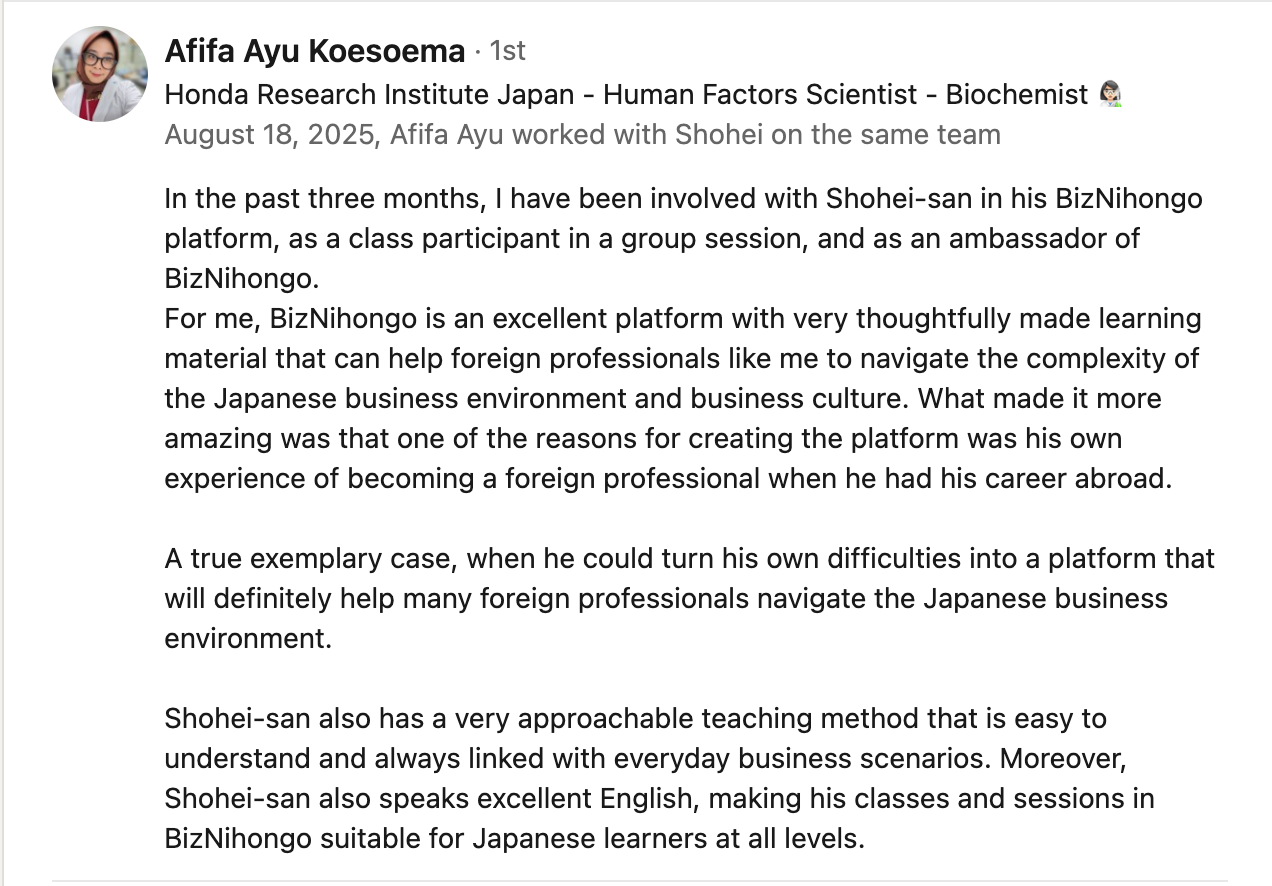Click the final line ending "at all levels."

pyautogui.click(x=514, y=838)
